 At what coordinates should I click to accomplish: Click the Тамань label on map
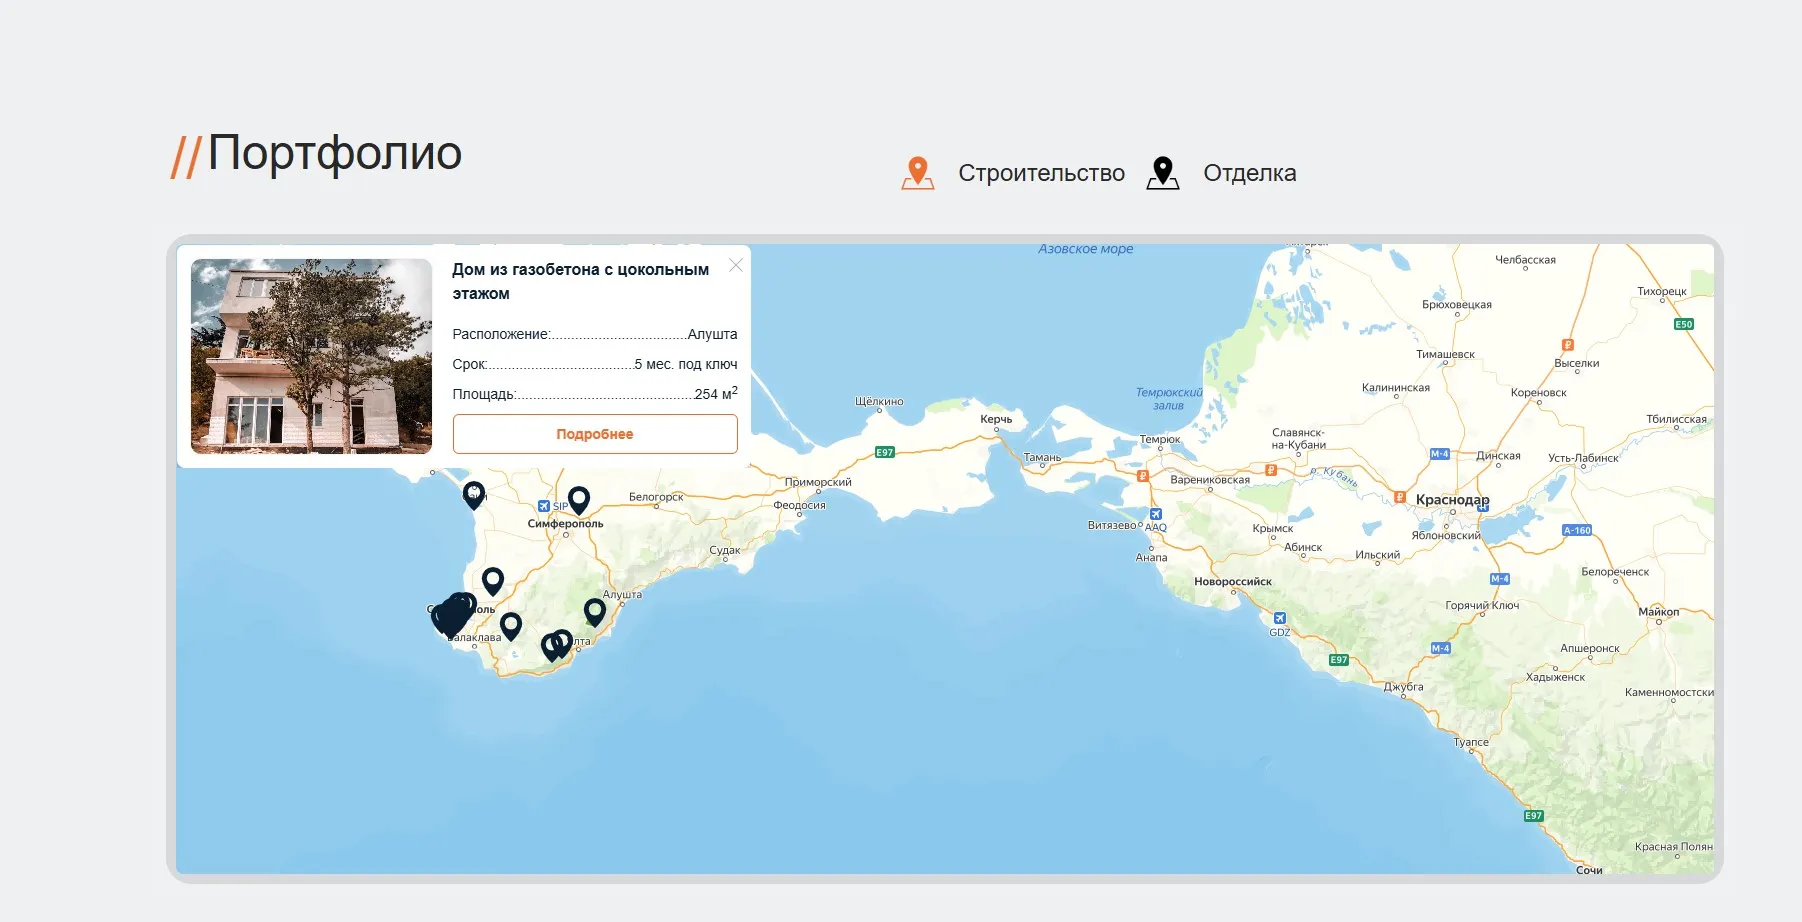pyautogui.click(x=1042, y=457)
